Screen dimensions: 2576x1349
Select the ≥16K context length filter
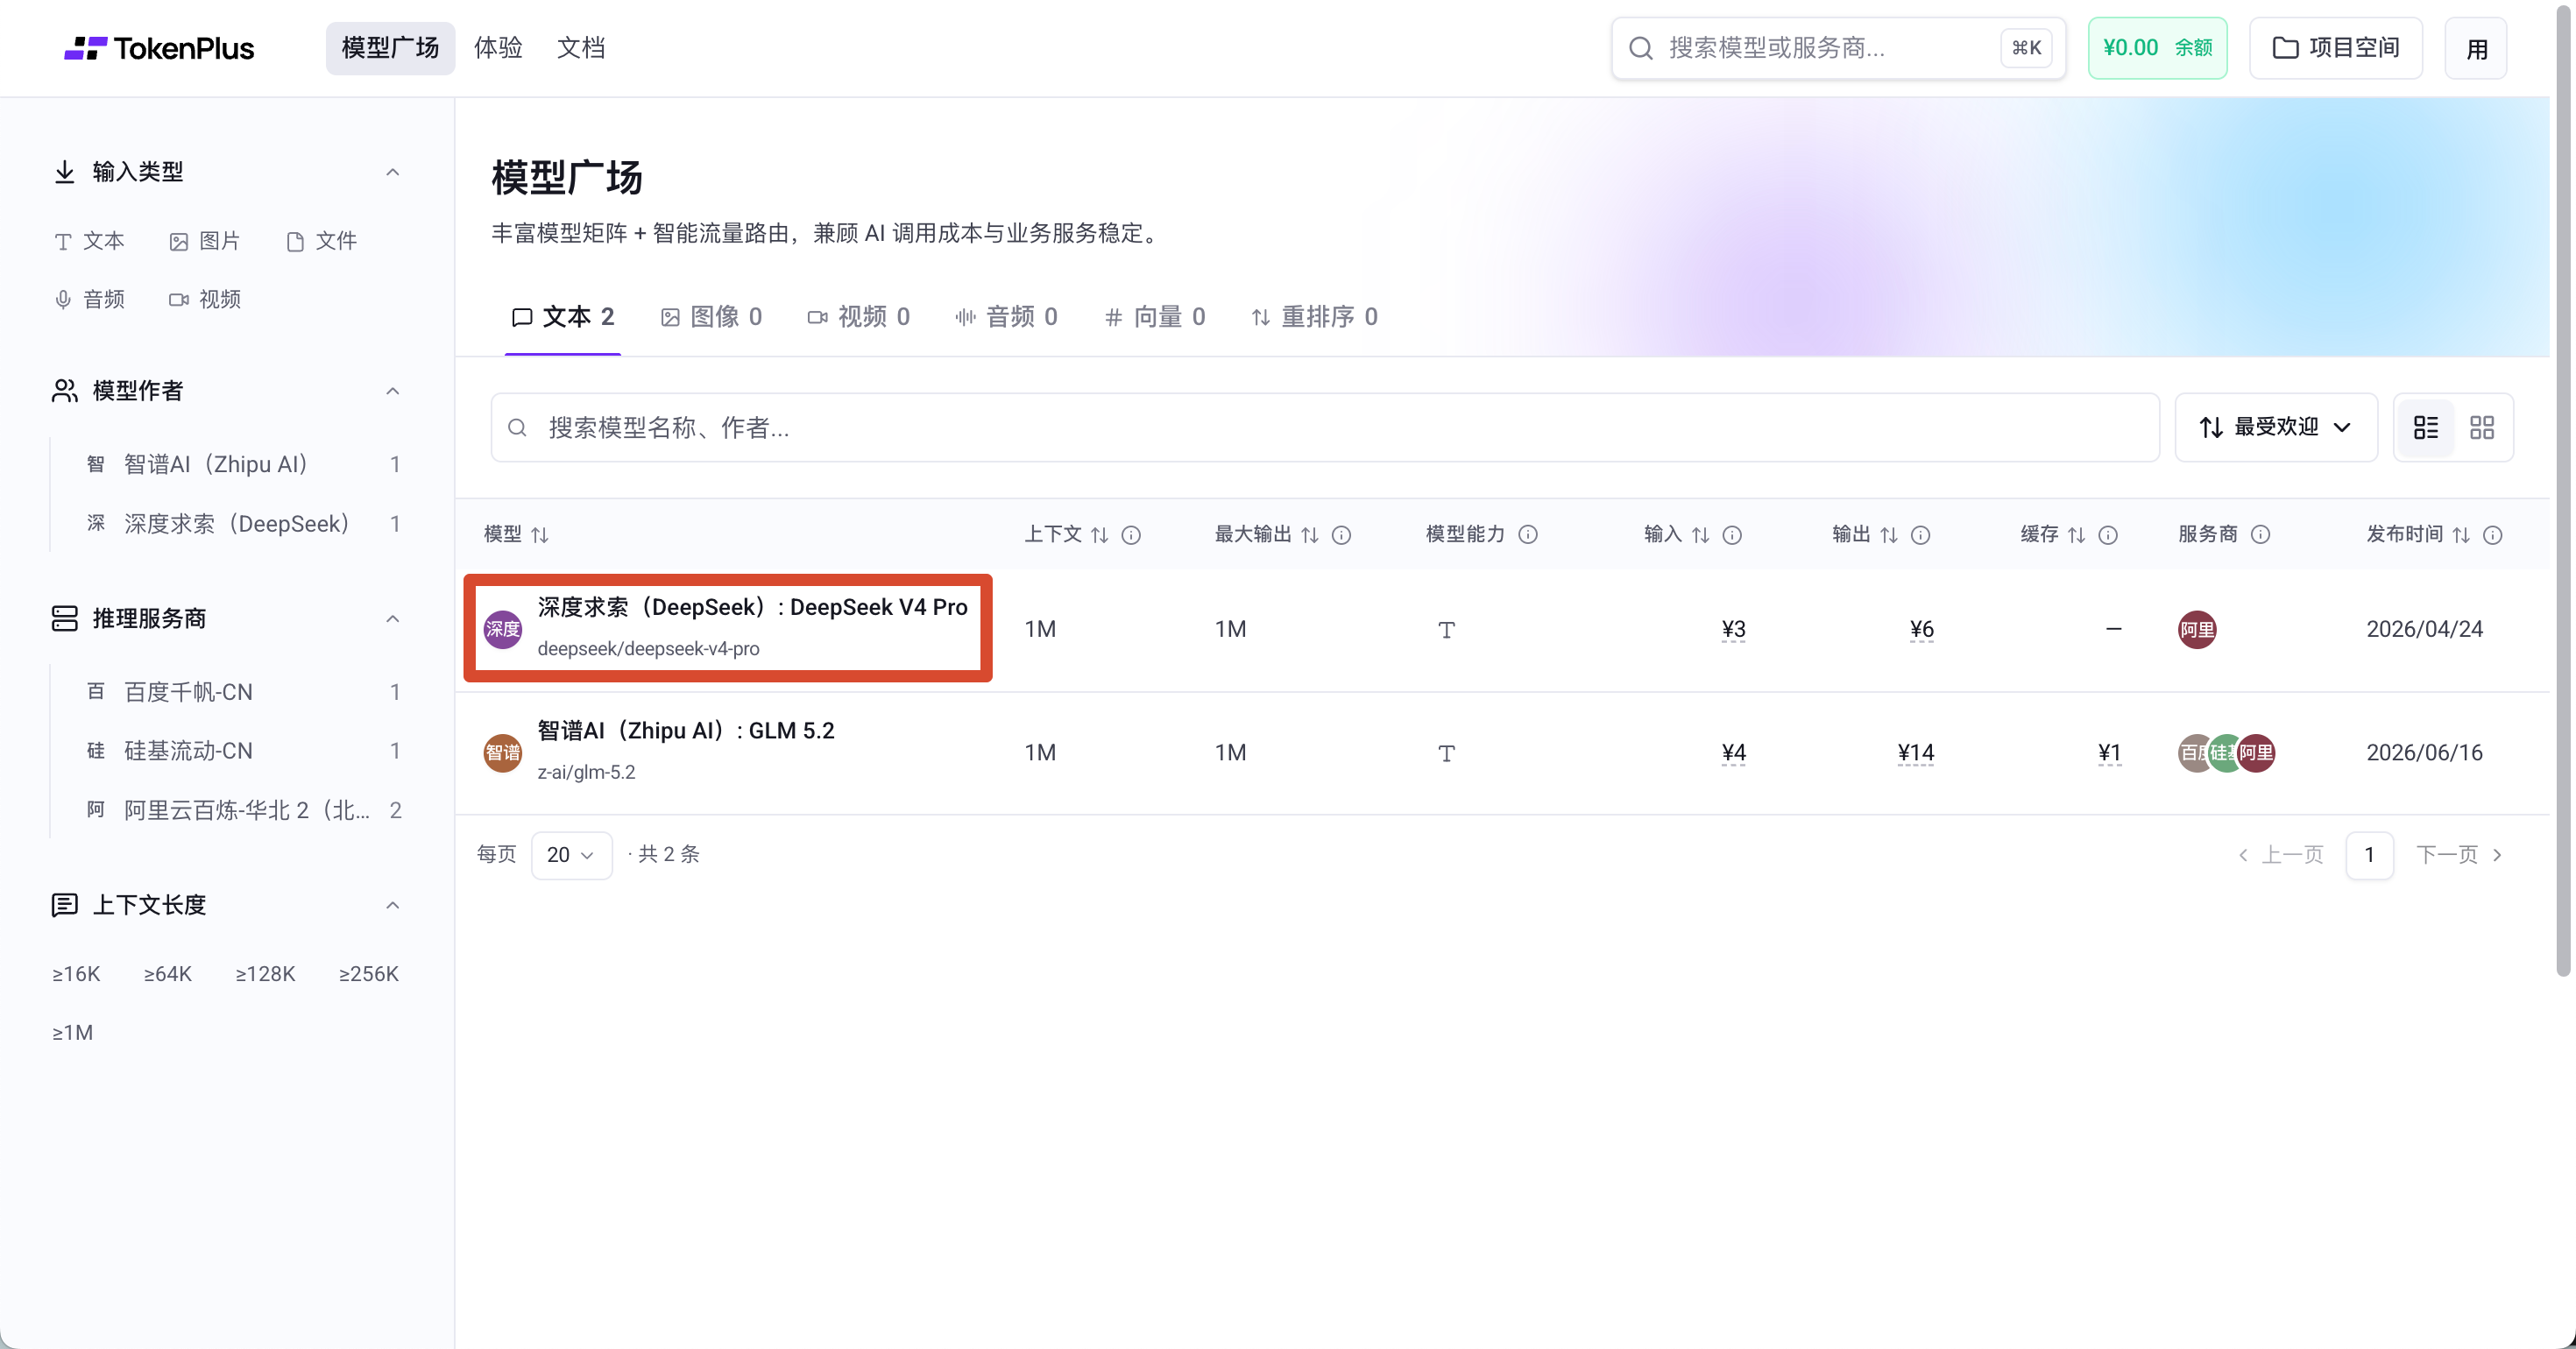tap(76, 974)
